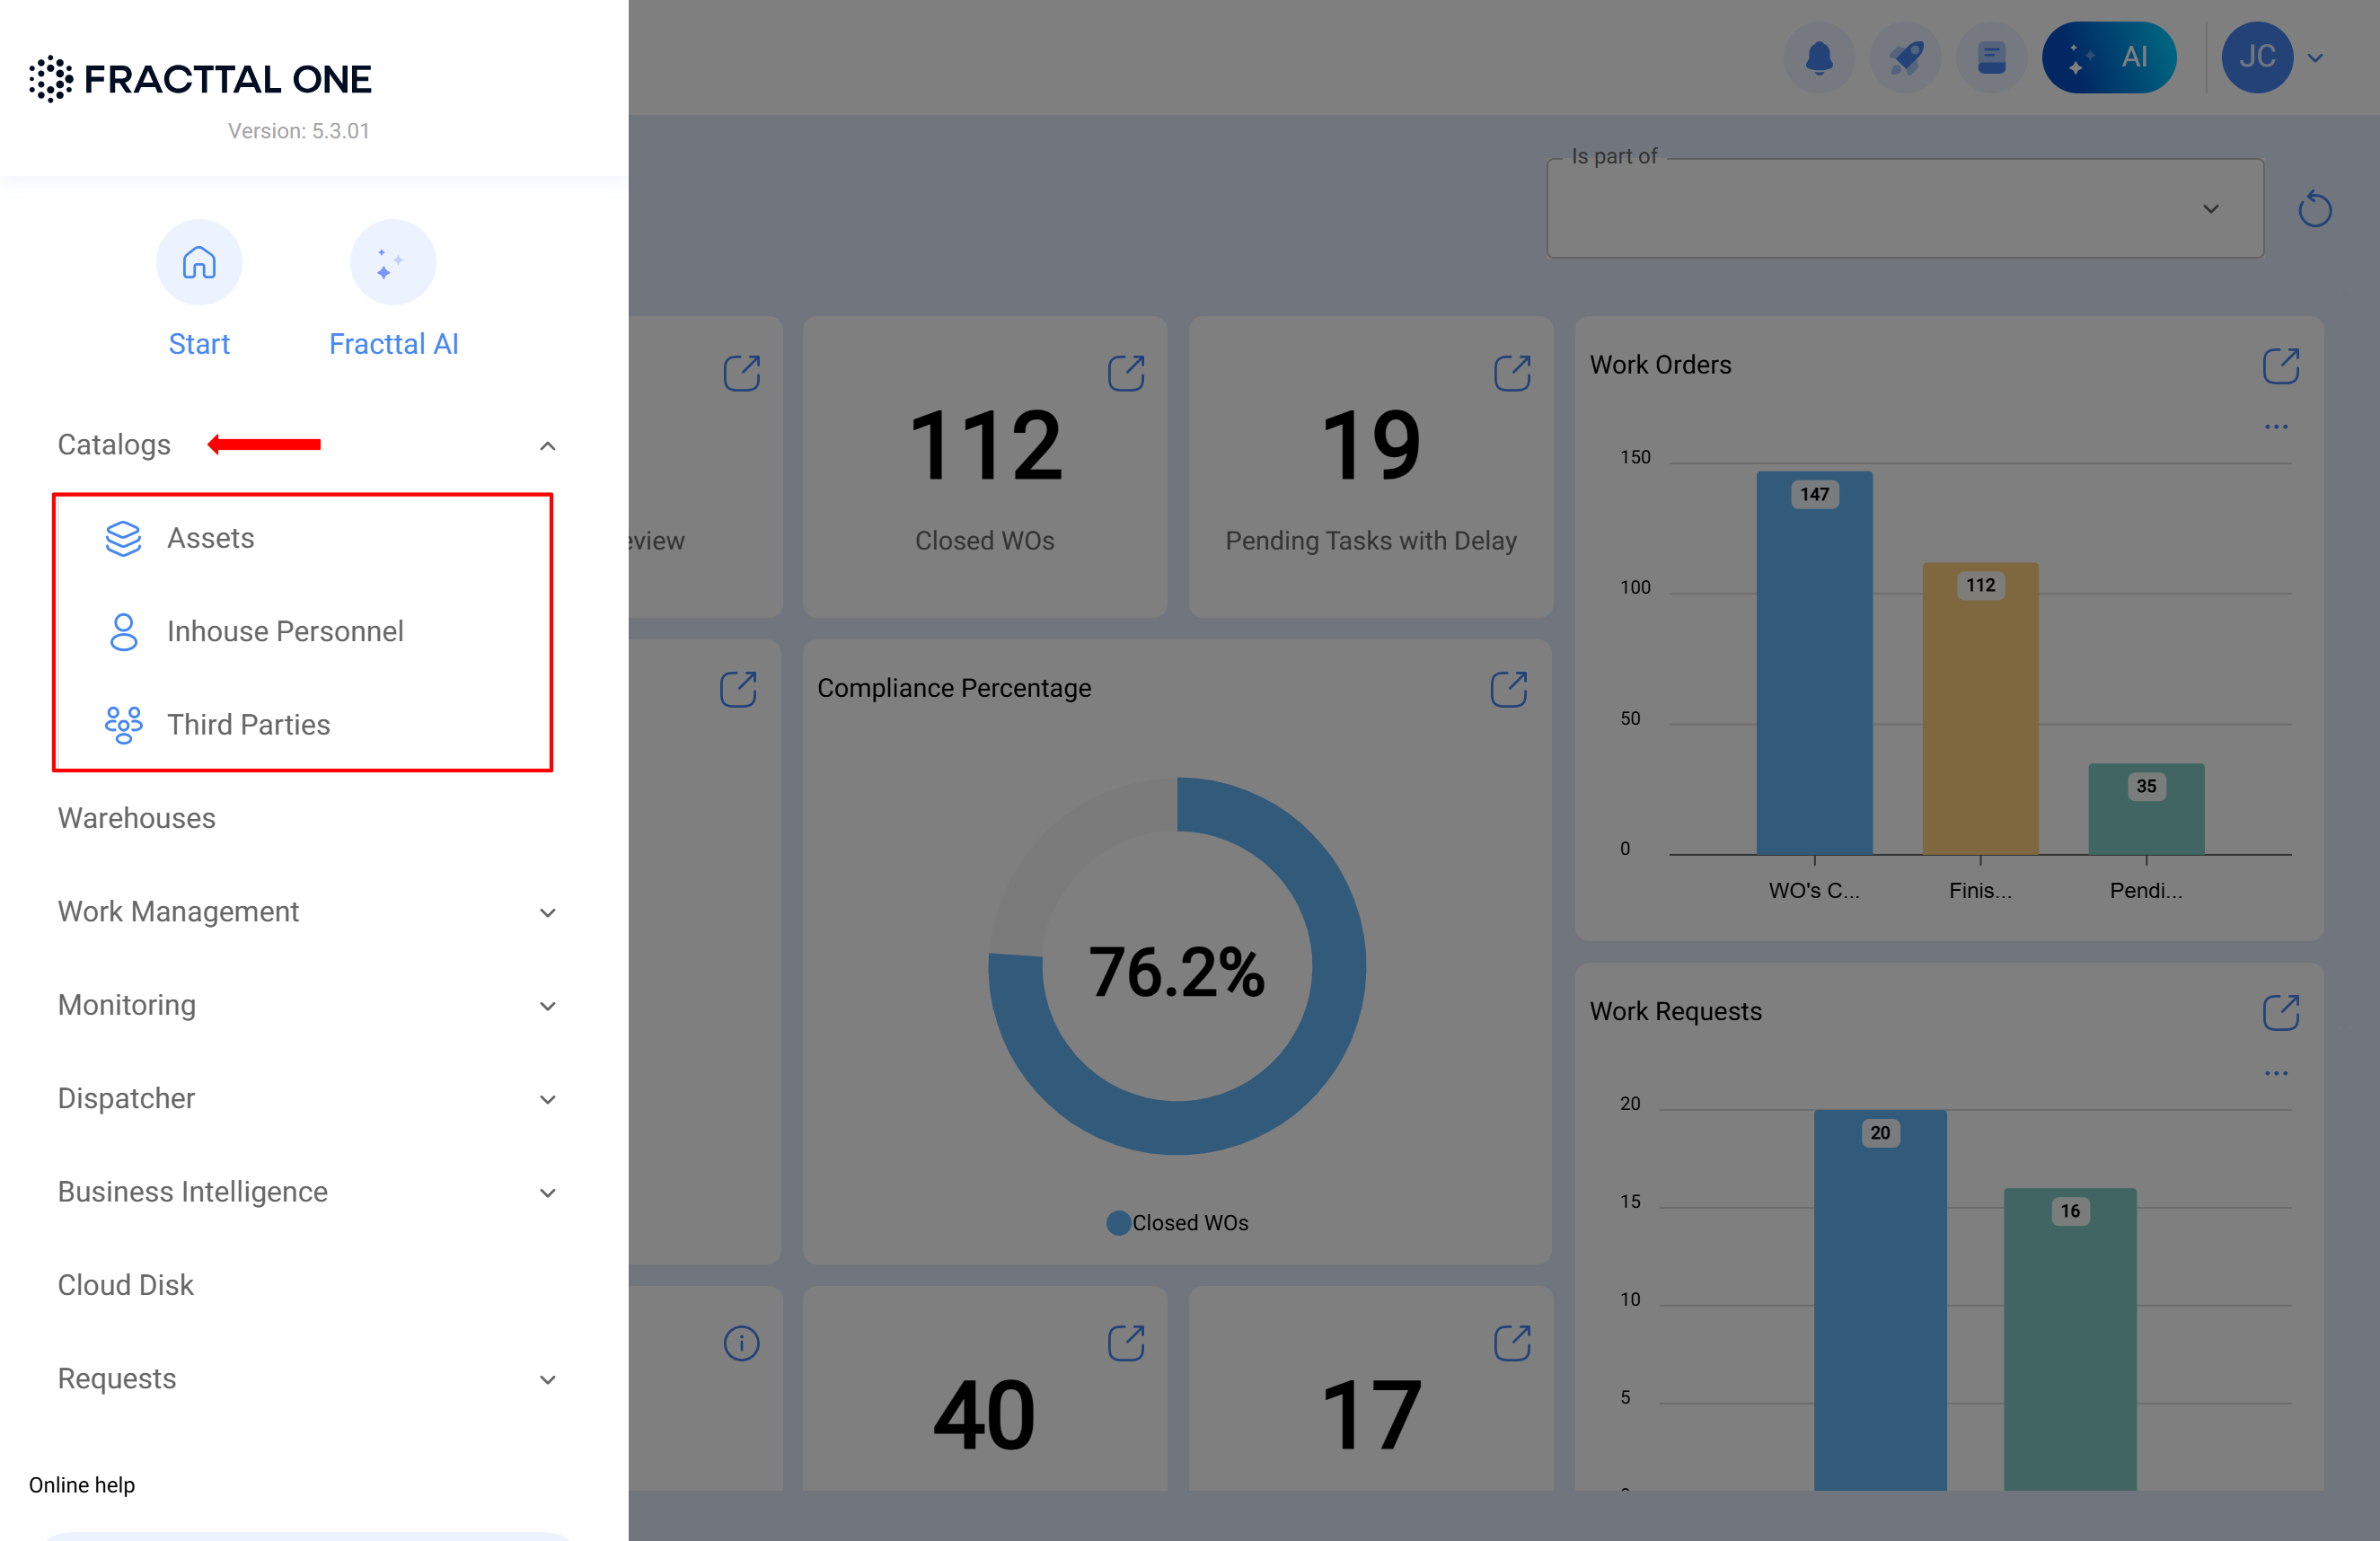This screenshot has height=1541, width=2380.
Task: Click the Closed WOs legend color dot
Action: tap(1118, 1222)
